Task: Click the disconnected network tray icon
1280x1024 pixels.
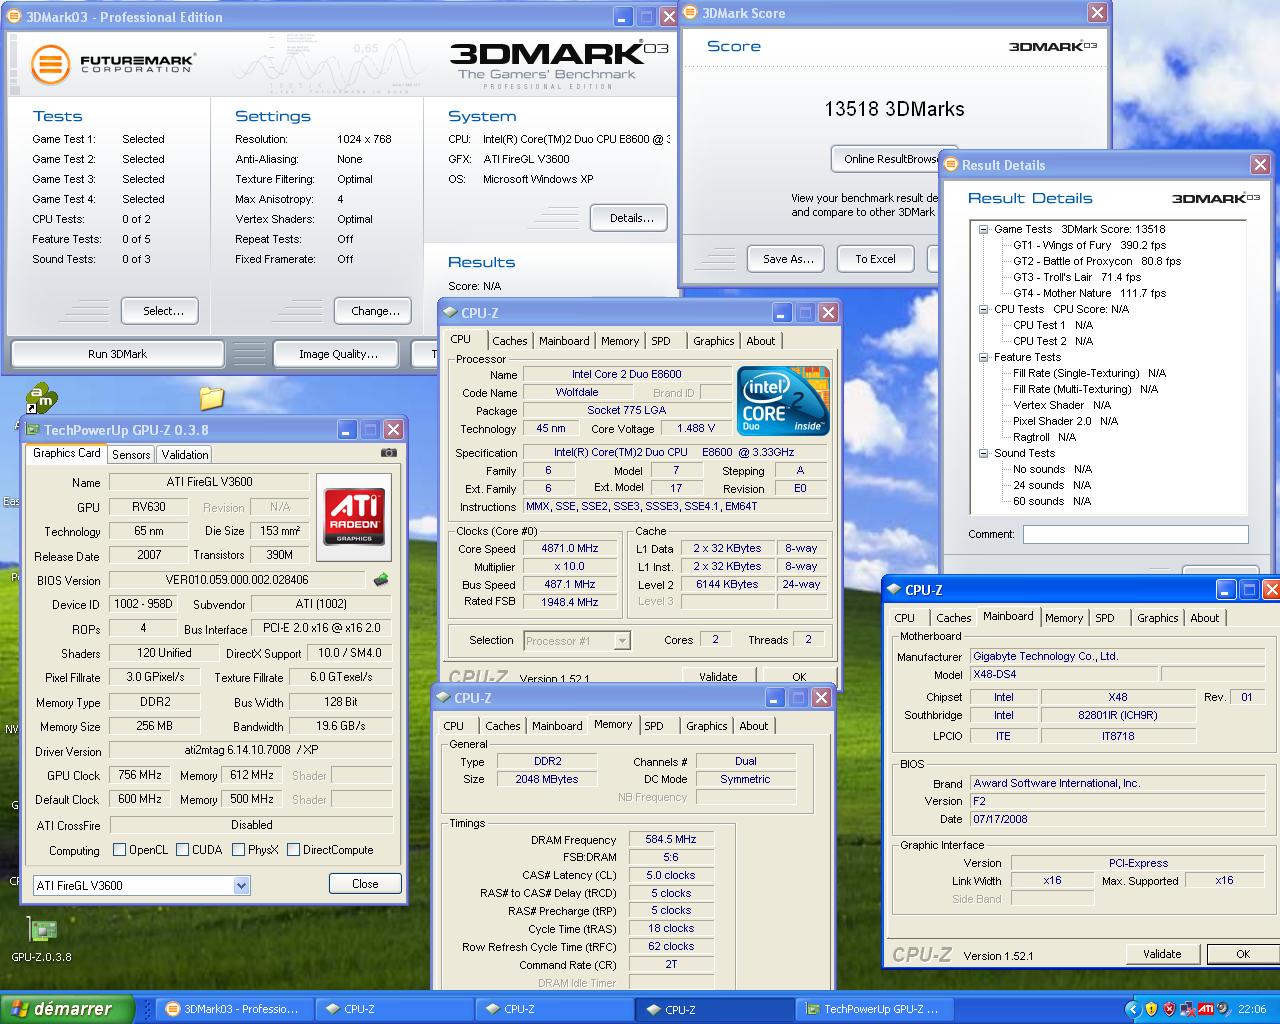Action: [x=1188, y=1009]
